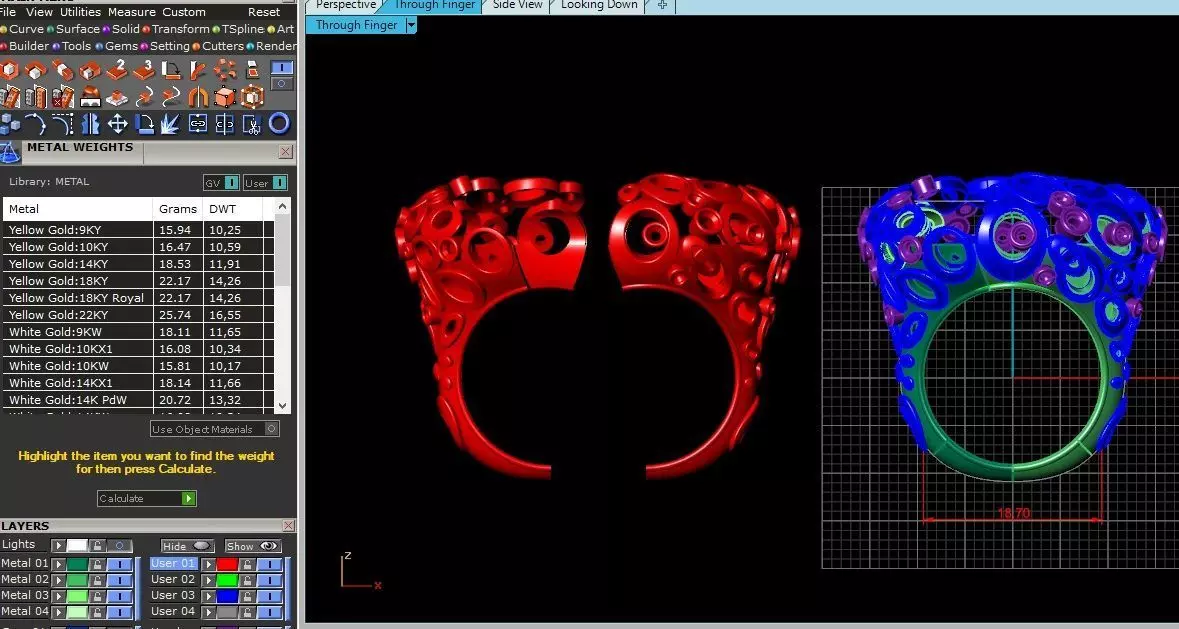Toggle the grey circle switch beside toolbar
This screenshot has width=1179, height=629.
pyautogui.click(x=281, y=83)
